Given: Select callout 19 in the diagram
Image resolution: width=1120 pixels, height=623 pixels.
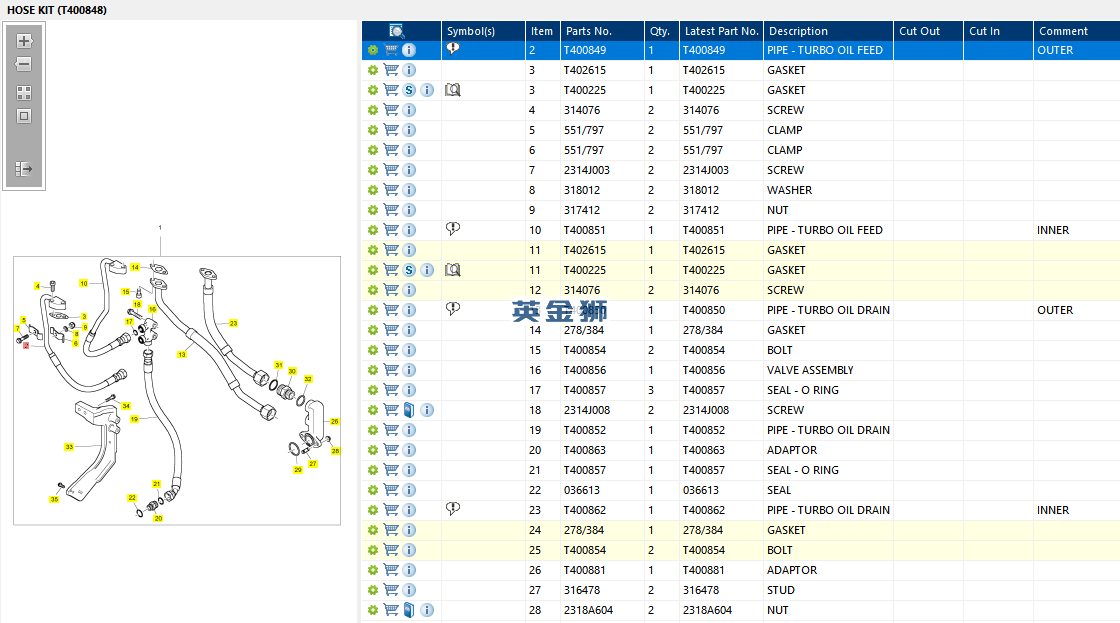Looking at the screenshot, I should pos(134,419).
